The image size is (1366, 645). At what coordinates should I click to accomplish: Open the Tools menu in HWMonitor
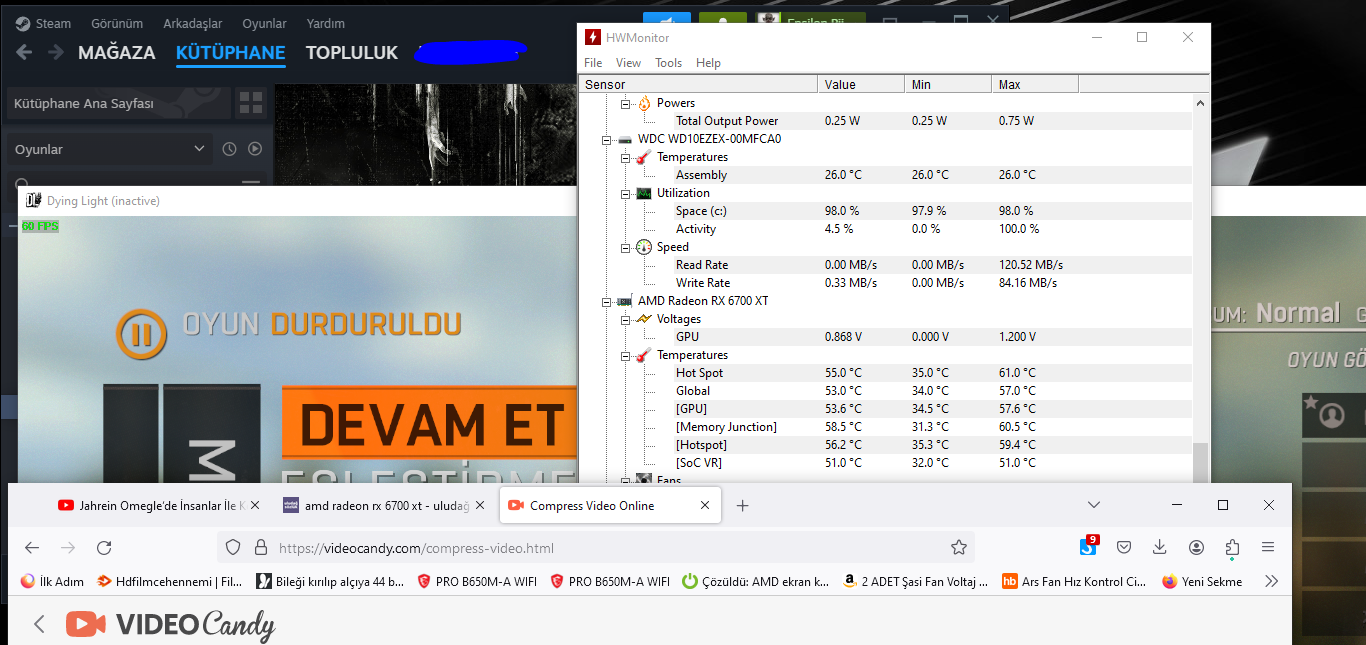click(x=668, y=63)
